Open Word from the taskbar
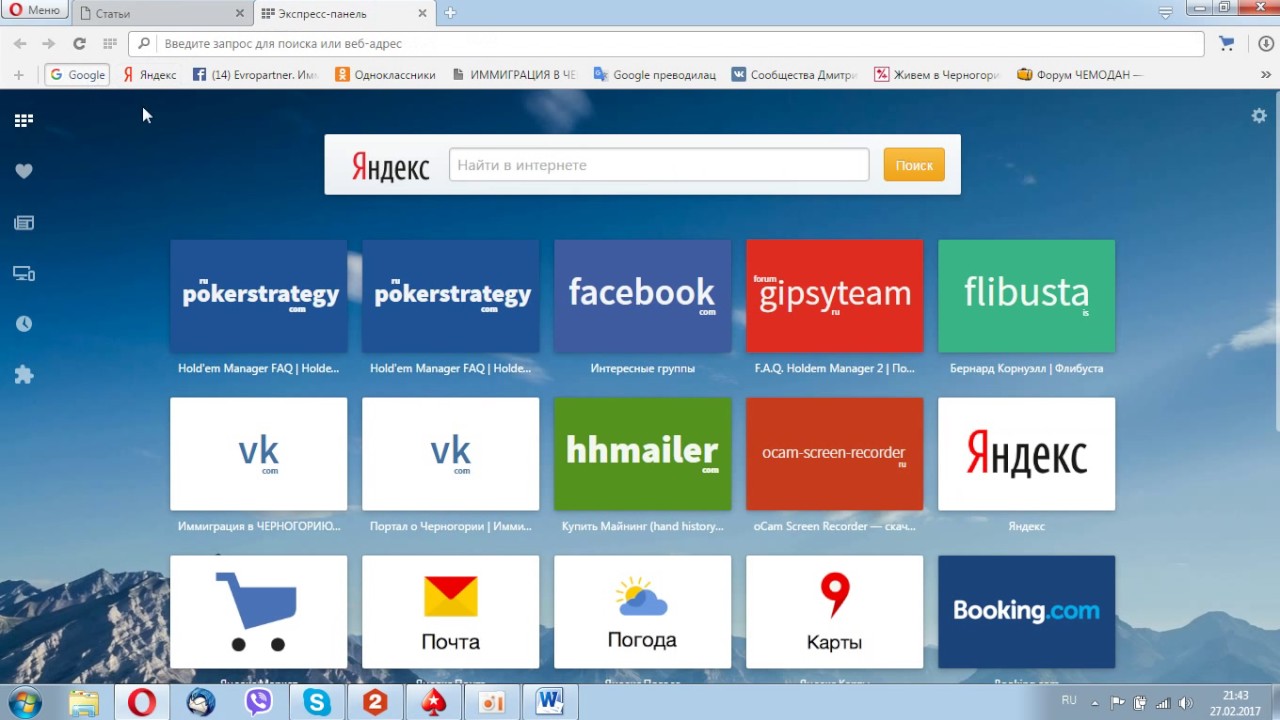This screenshot has height=720, width=1280. tap(549, 703)
